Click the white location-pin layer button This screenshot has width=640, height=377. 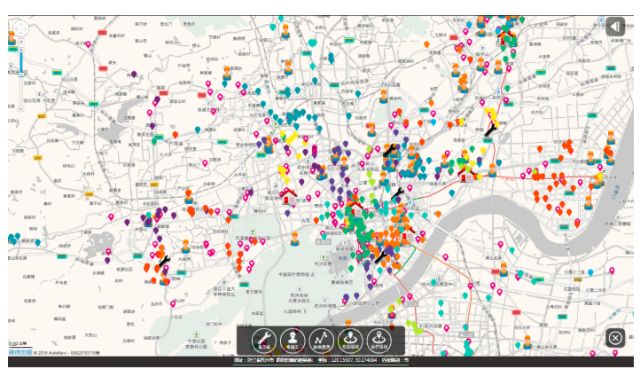click(379, 340)
